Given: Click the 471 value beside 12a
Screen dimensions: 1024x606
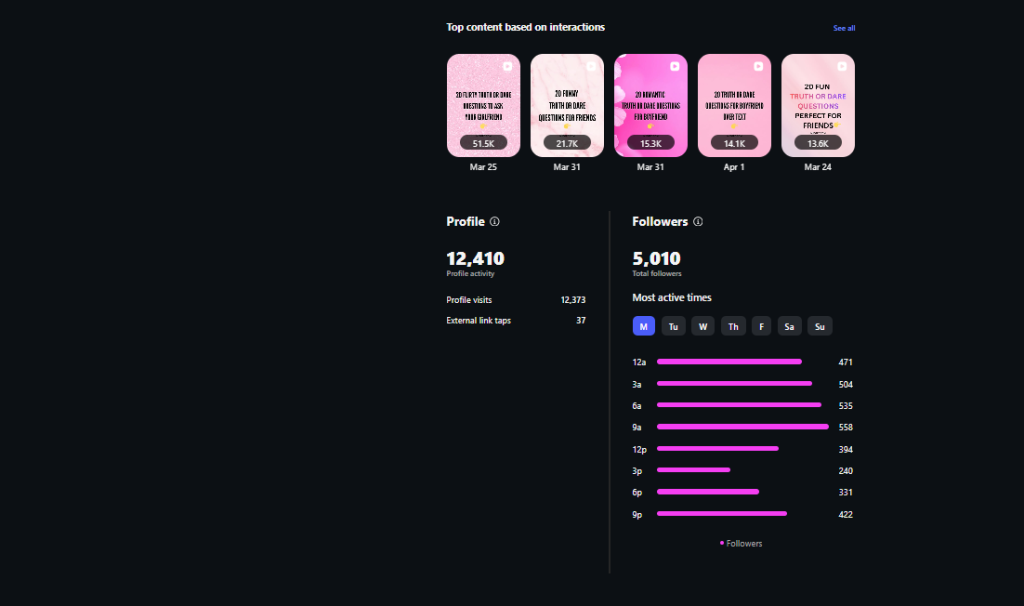Looking at the screenshot, I should click(x=845, y=362).
